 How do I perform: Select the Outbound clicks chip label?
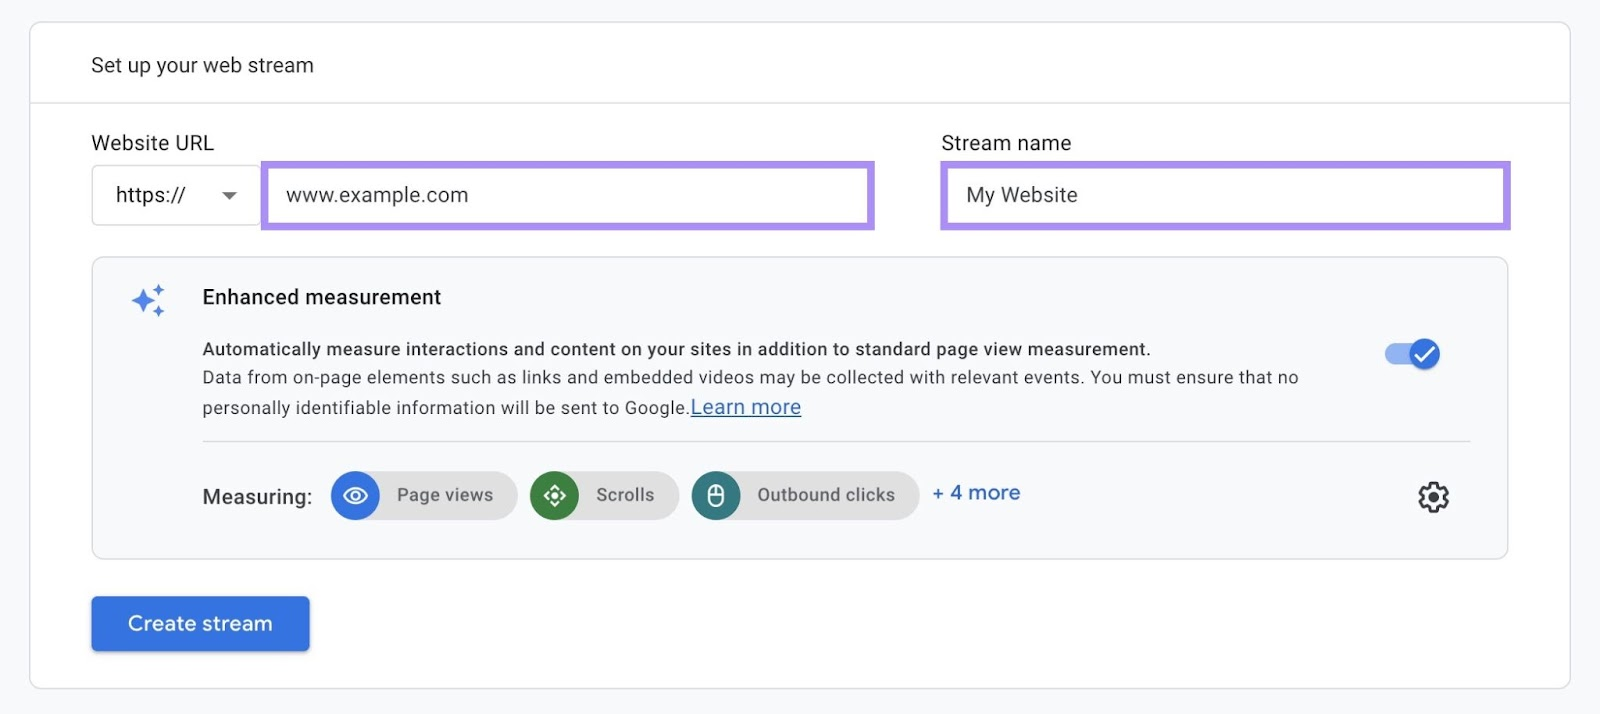pos(826,495)
